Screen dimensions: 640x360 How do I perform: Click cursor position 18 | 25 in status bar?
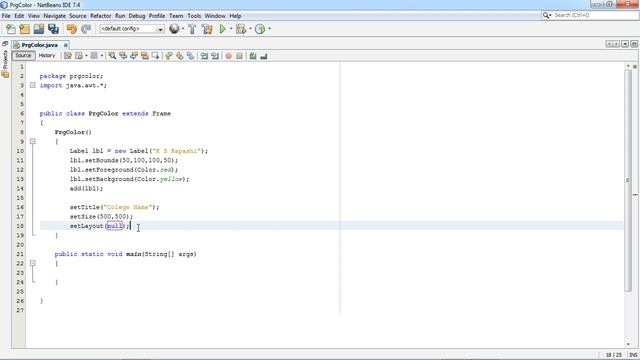pos(613,355)
